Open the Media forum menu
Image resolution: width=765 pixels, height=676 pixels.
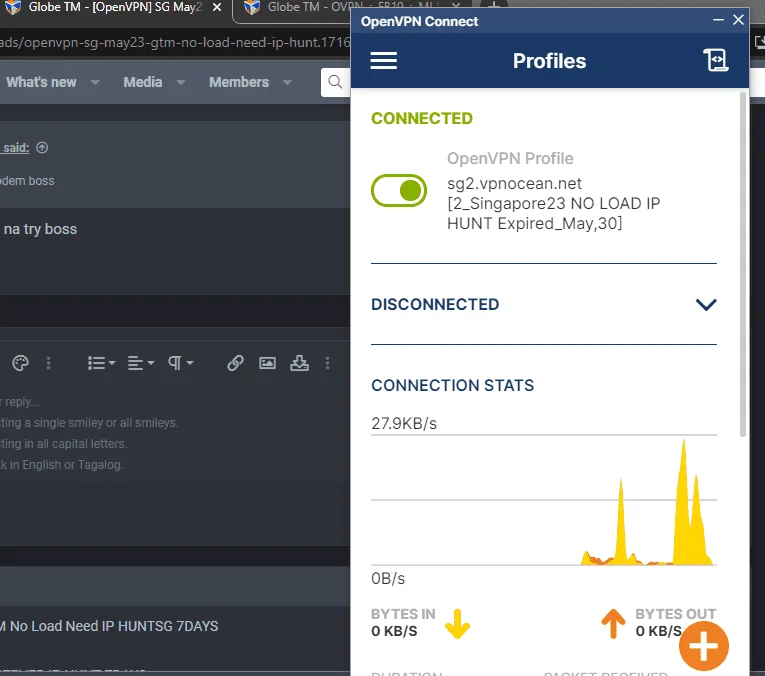click(142, 82)
